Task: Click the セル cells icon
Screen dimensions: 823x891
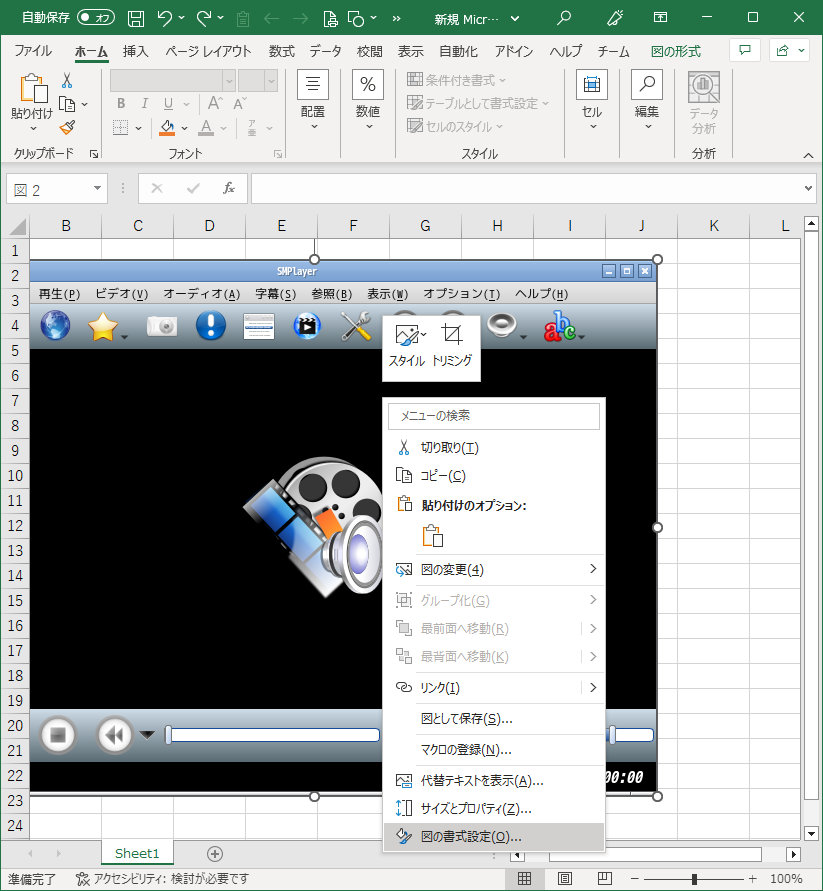Action: pyautogui.click(x=592, y=85)
